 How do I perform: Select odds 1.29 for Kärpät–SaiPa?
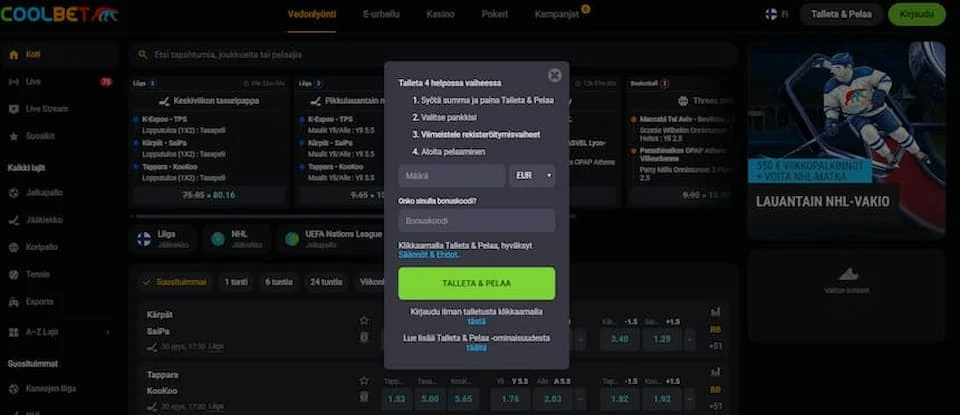coord(662,339)
